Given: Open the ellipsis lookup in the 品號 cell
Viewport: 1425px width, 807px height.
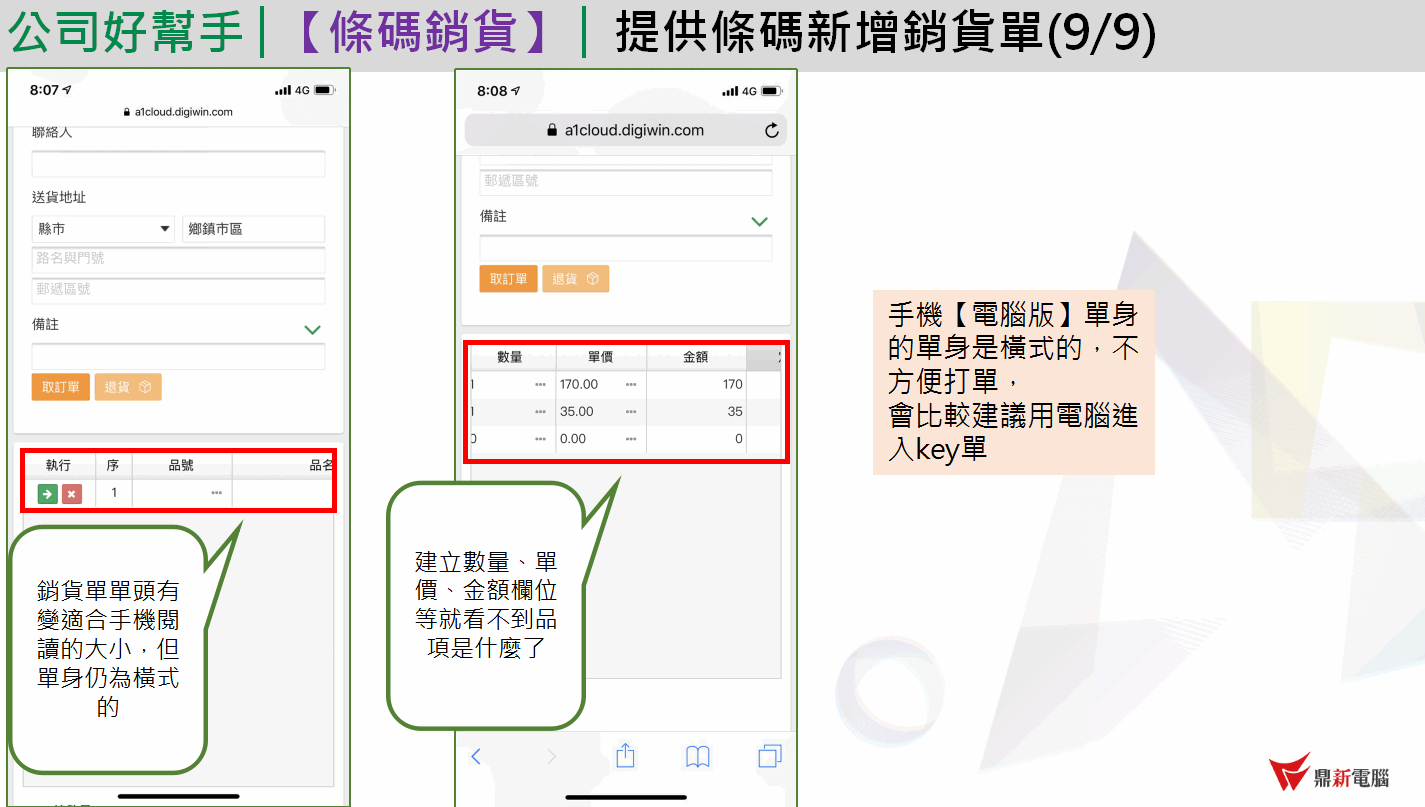Looking at the screenshot, I should (216, 493).
